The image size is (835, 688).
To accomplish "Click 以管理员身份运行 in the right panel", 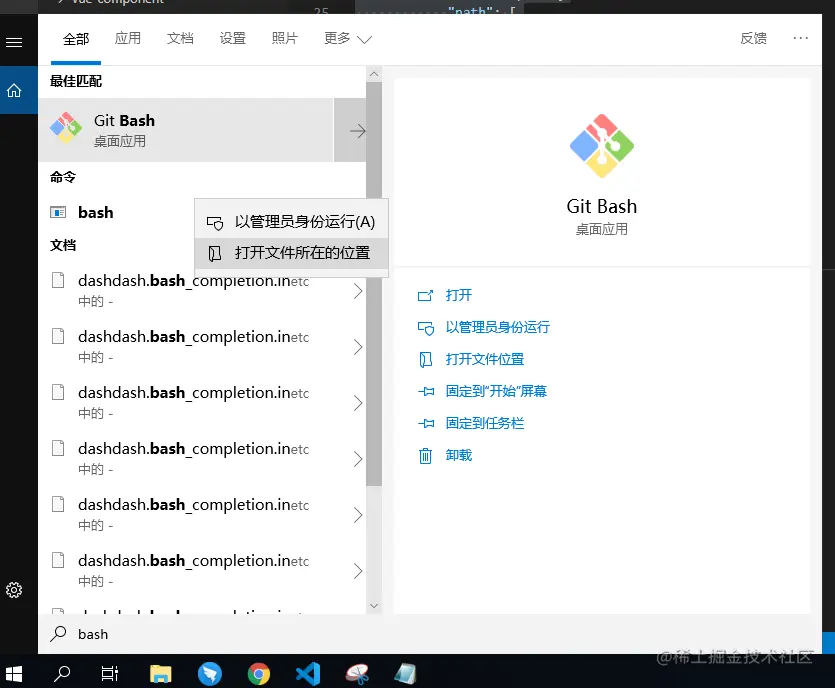I will point(497,327).
